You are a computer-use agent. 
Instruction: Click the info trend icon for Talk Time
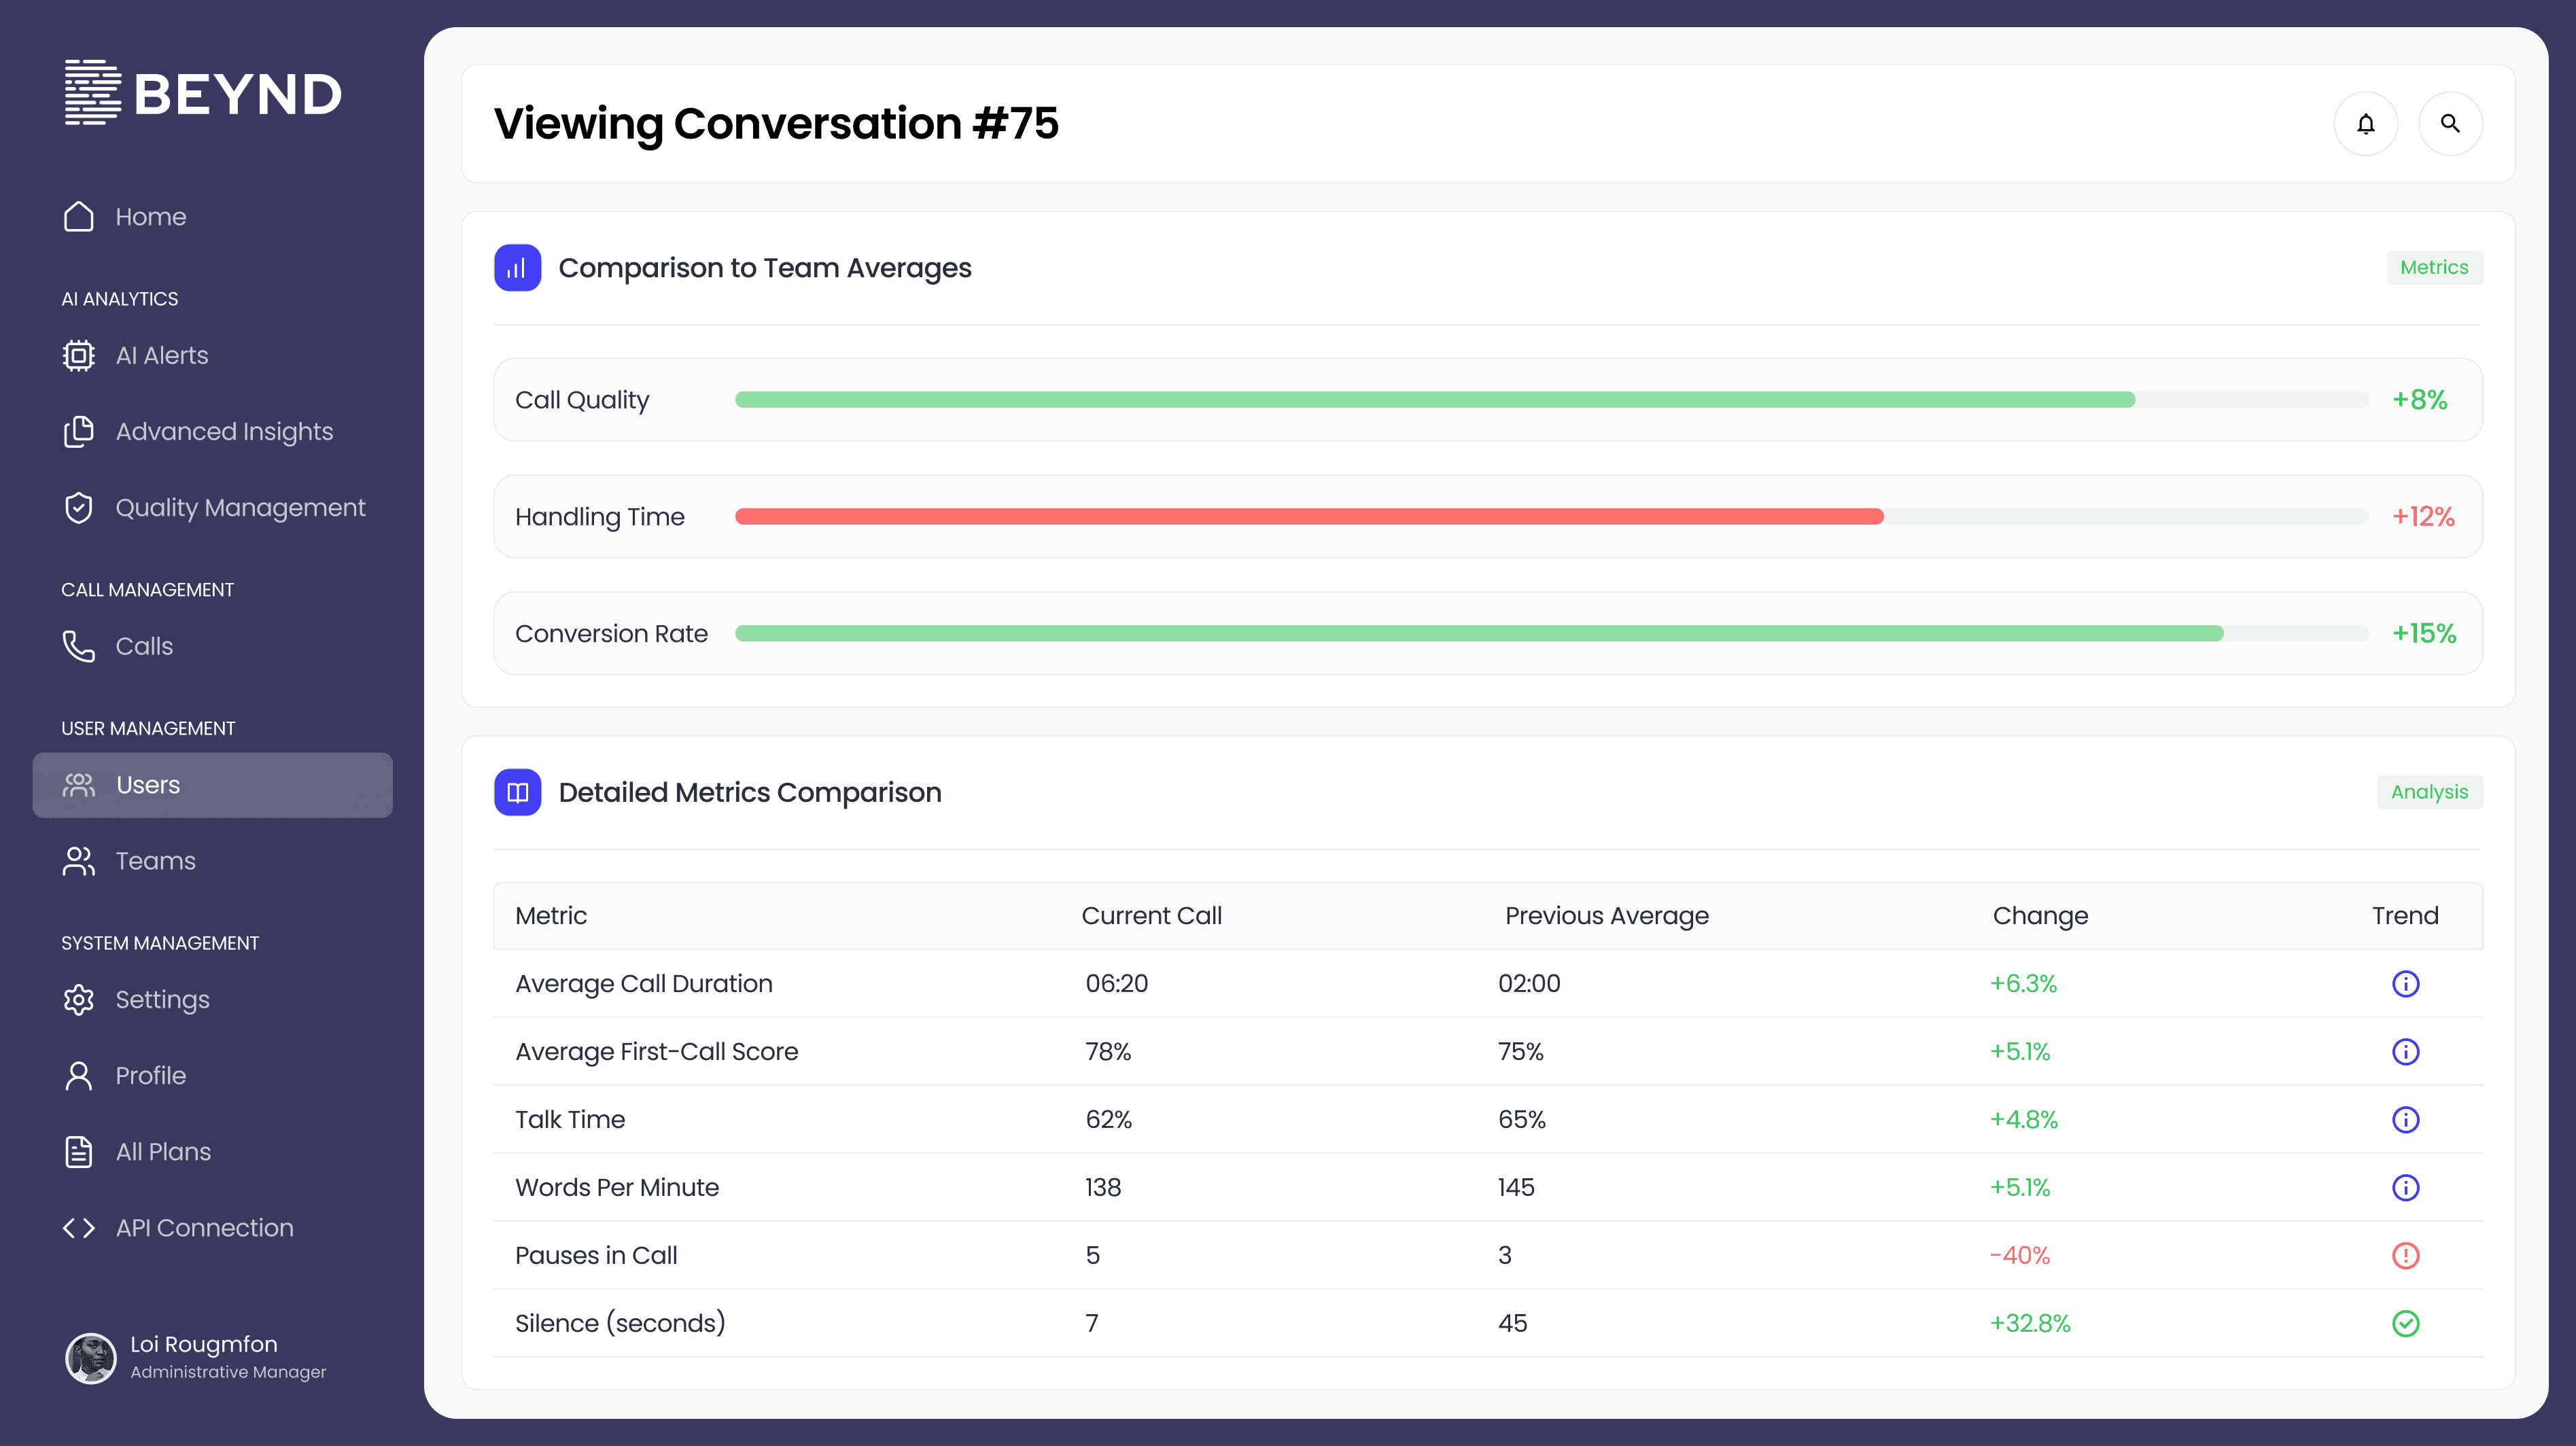pyautogui.click(x=2405, y=1120)
